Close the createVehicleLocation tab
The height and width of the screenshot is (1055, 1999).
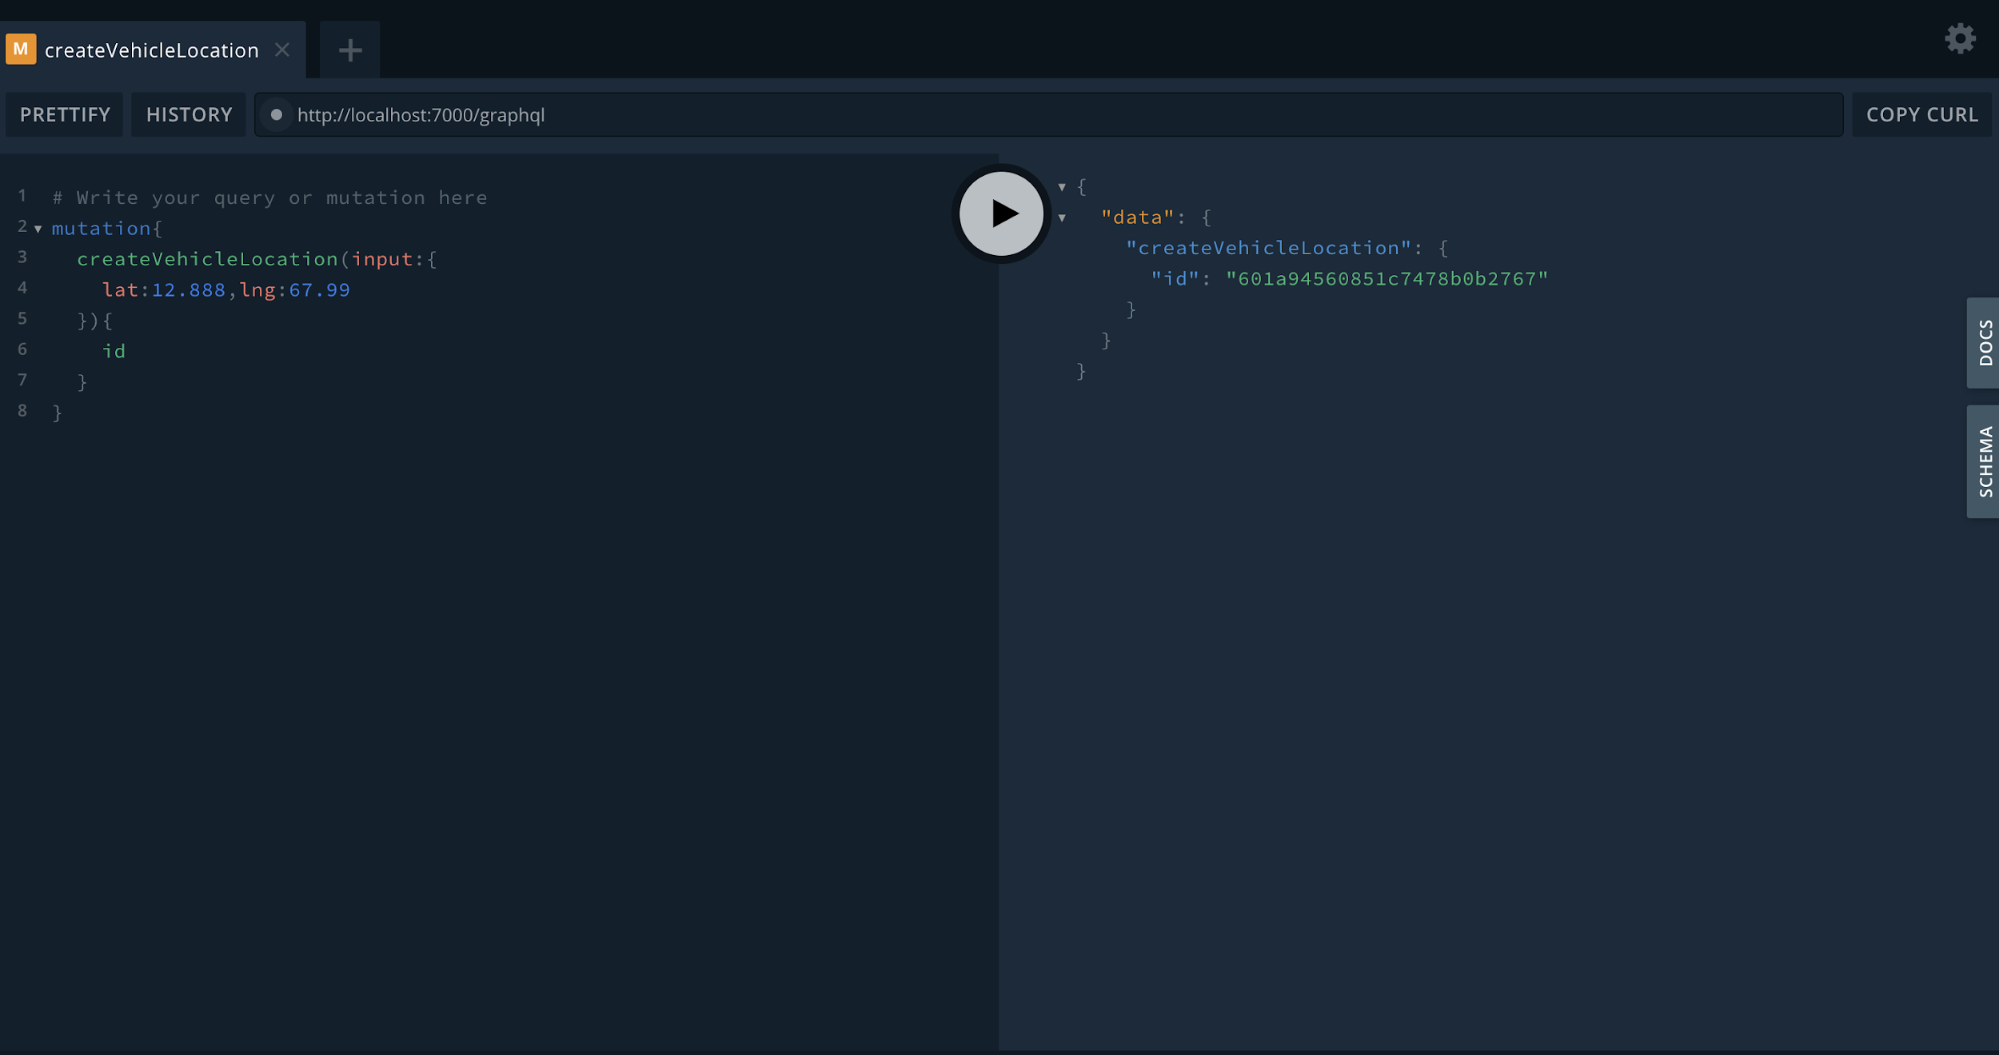click(282, 49)
